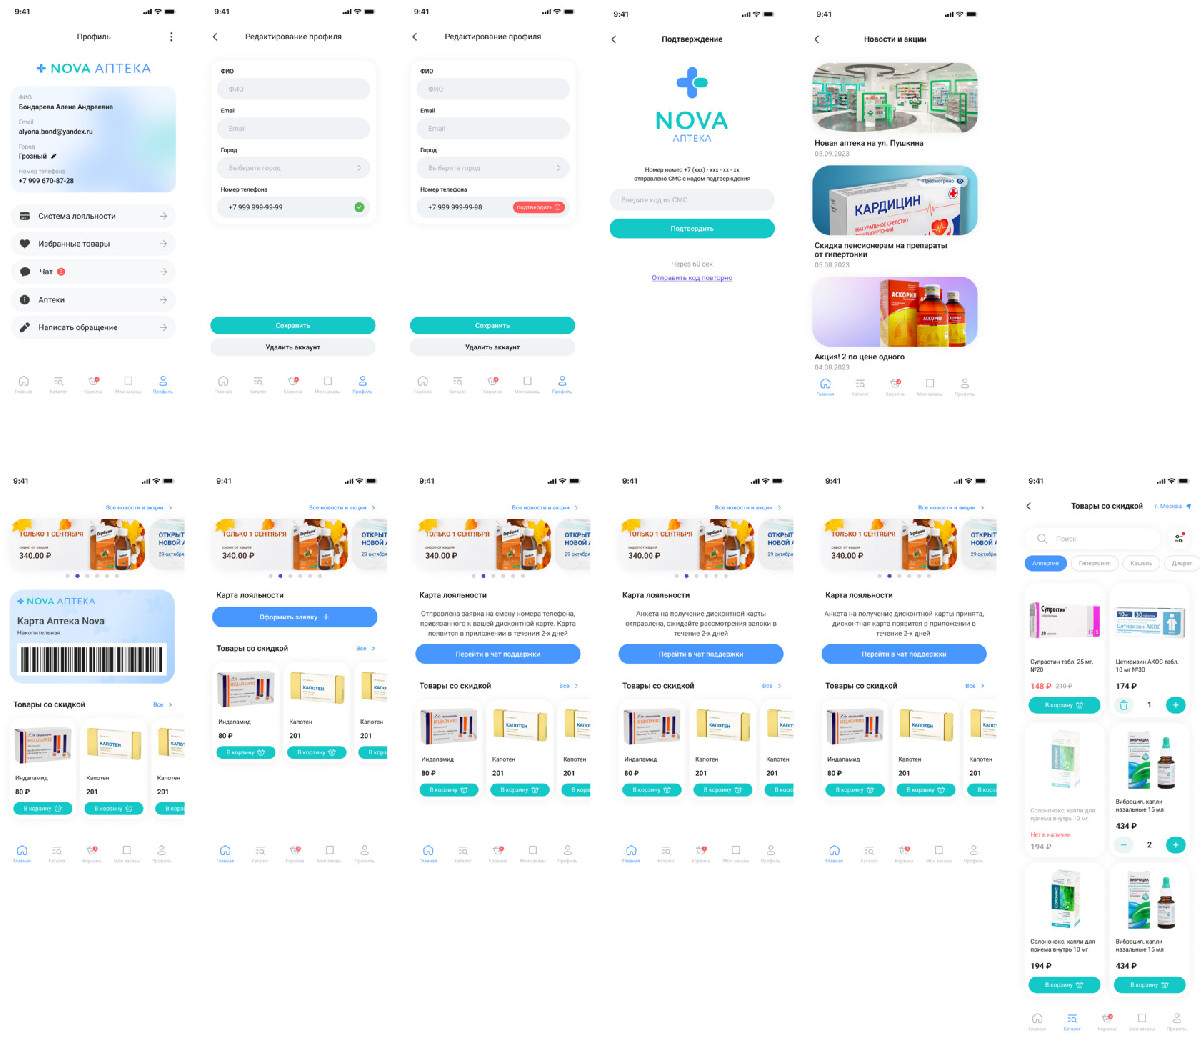The image size is (1200, 1037).
Task: Open Главная in the Профиль screen bottom bar
Action: pyautogui.click(x=24, y=384)
